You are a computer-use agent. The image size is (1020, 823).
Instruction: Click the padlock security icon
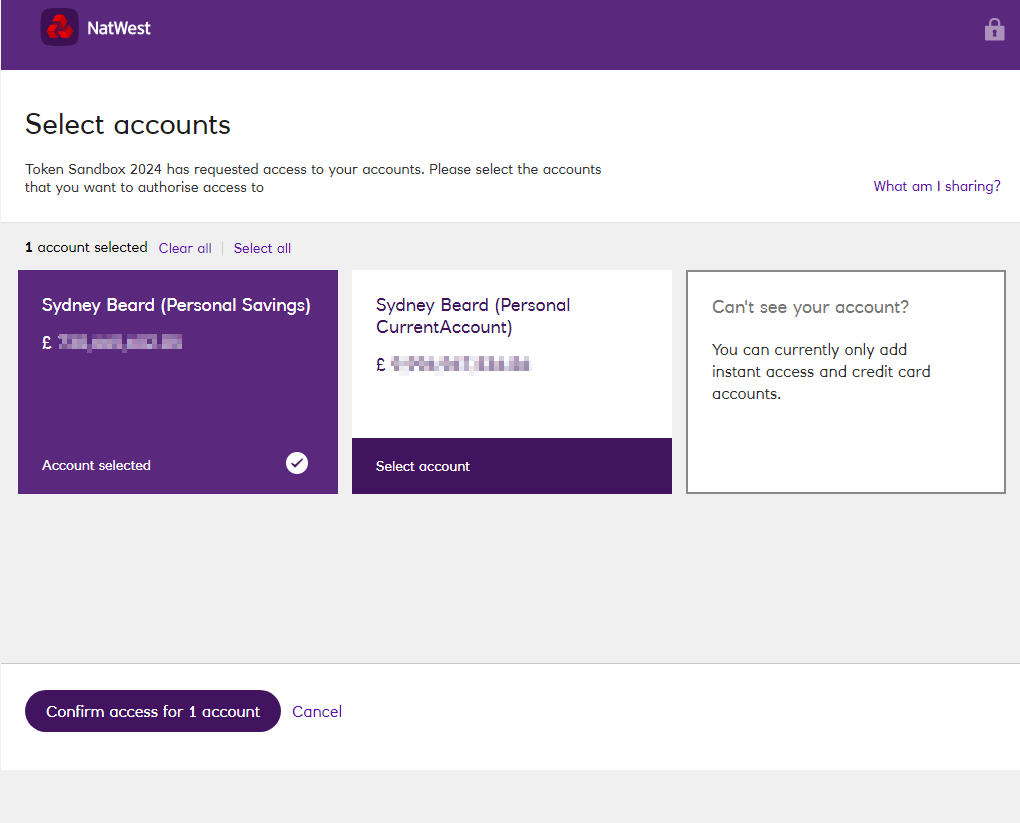pos(994,30)
